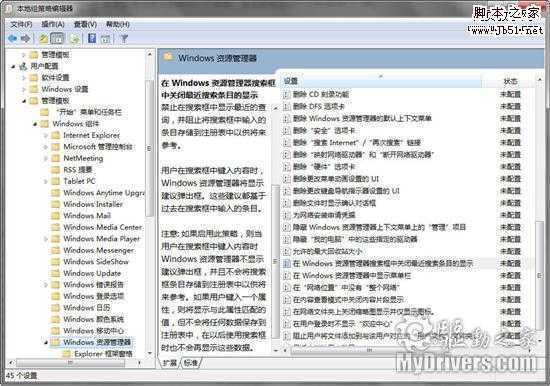Click the folder icon beside Windows Installer
The height and width of the screenshot is (386, 550).
coord(55,204)
